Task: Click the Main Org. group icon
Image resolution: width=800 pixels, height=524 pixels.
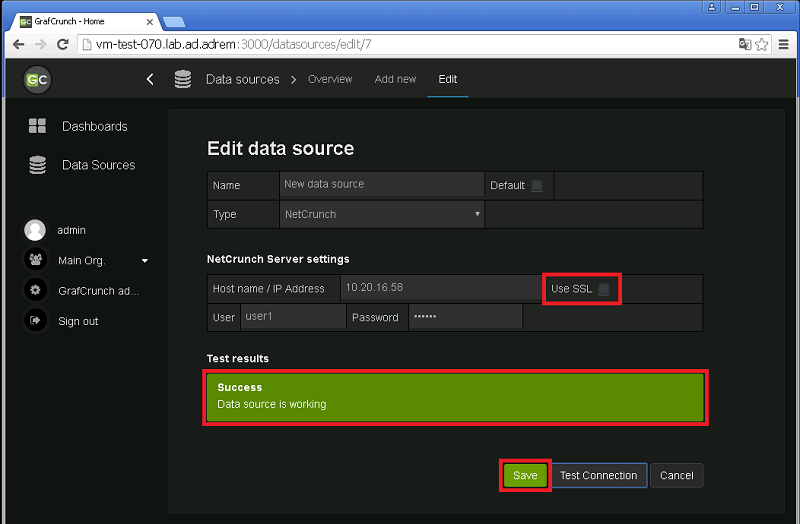Action: click(x=35, y=260)
